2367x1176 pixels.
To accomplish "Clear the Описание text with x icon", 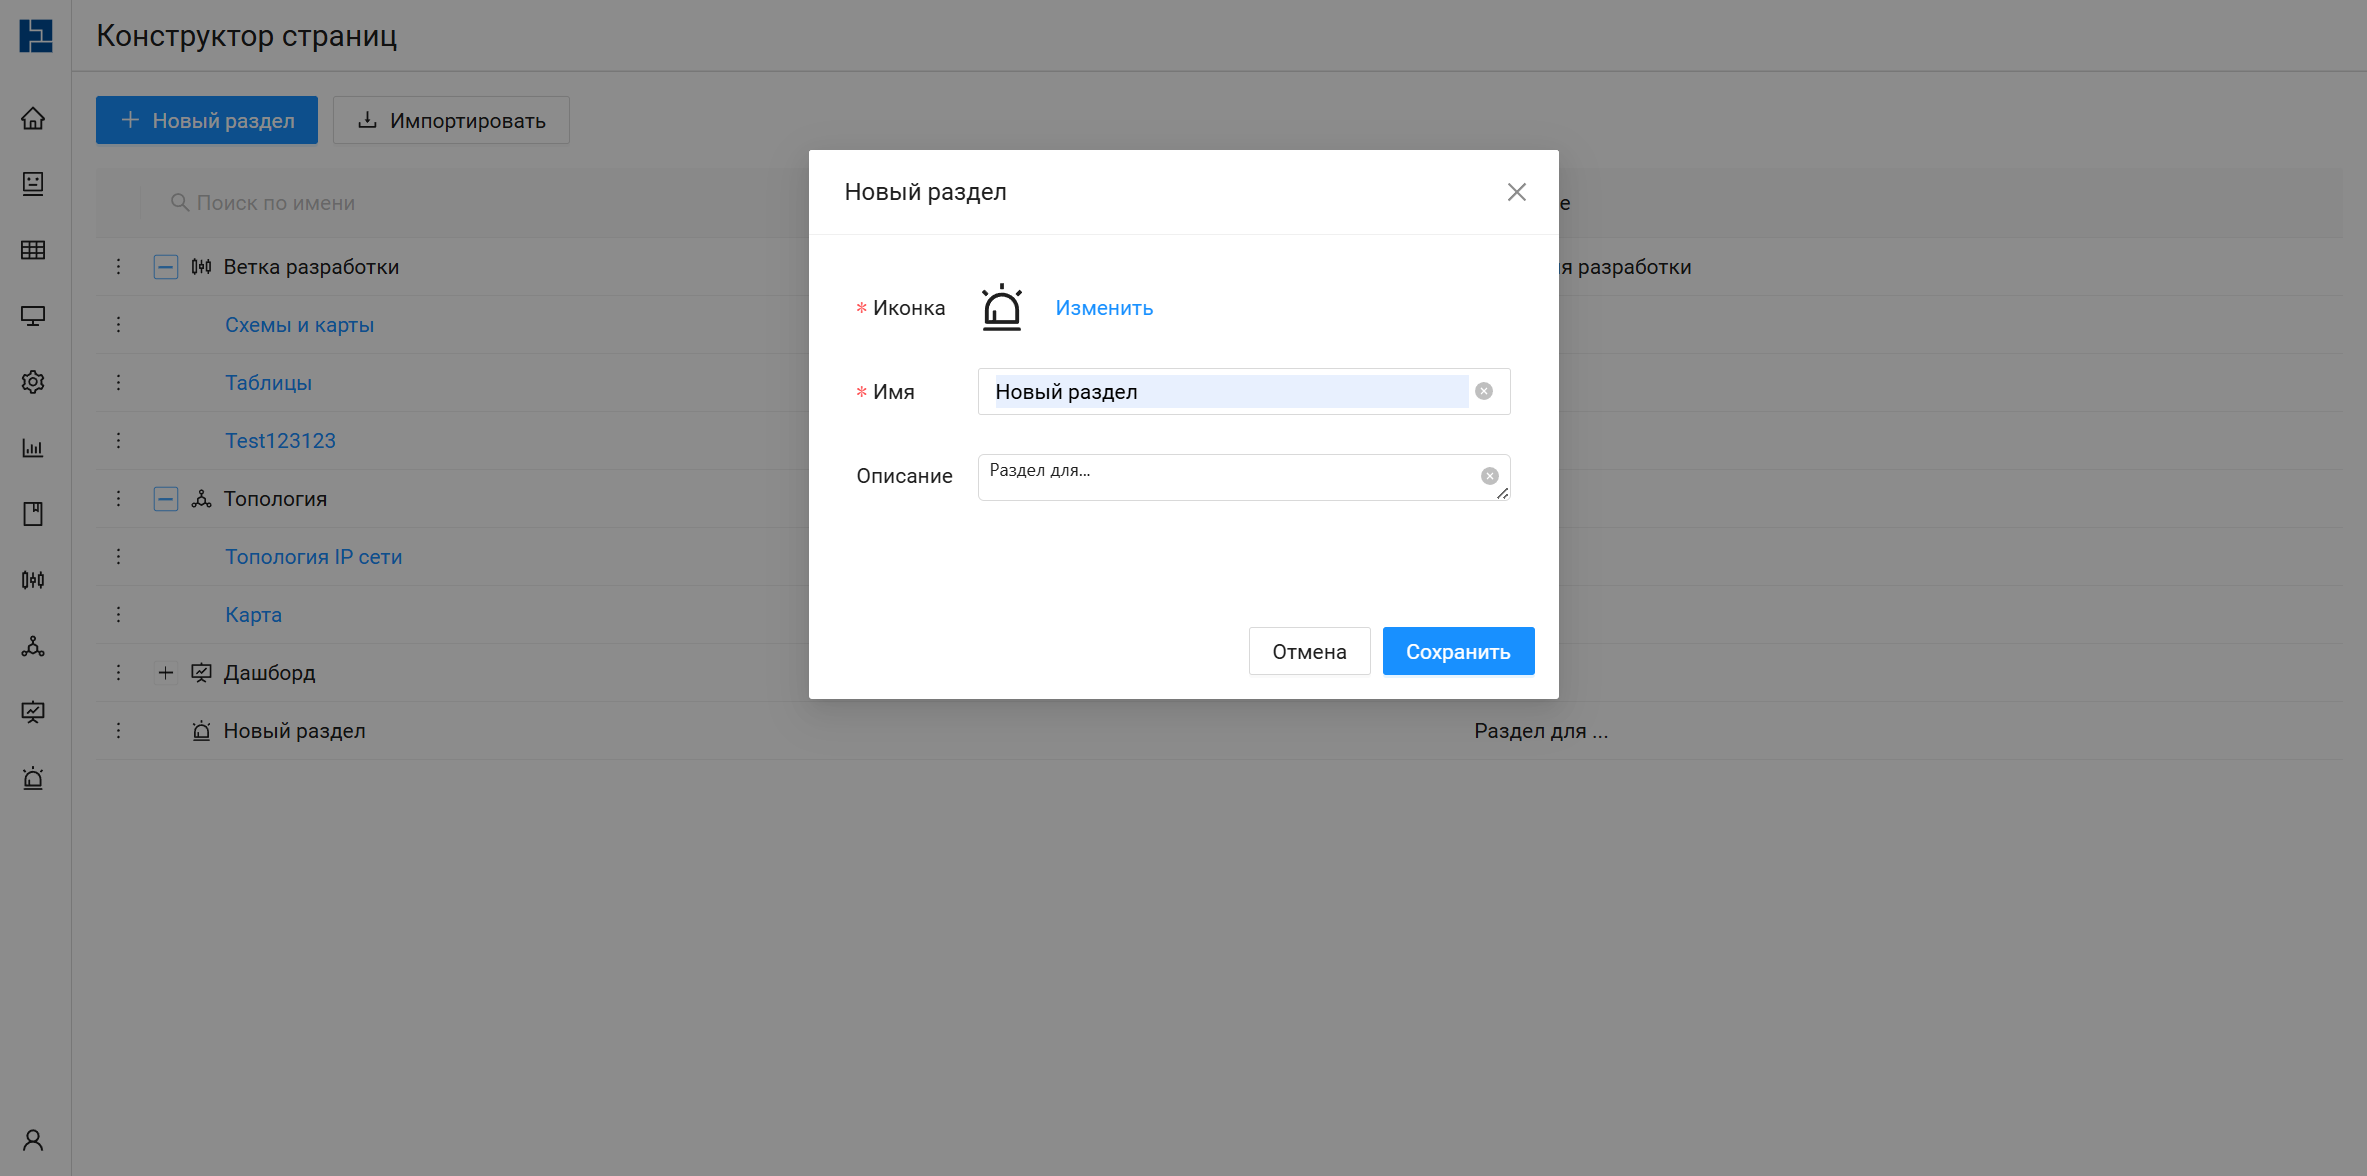I will click(1490, 476).
